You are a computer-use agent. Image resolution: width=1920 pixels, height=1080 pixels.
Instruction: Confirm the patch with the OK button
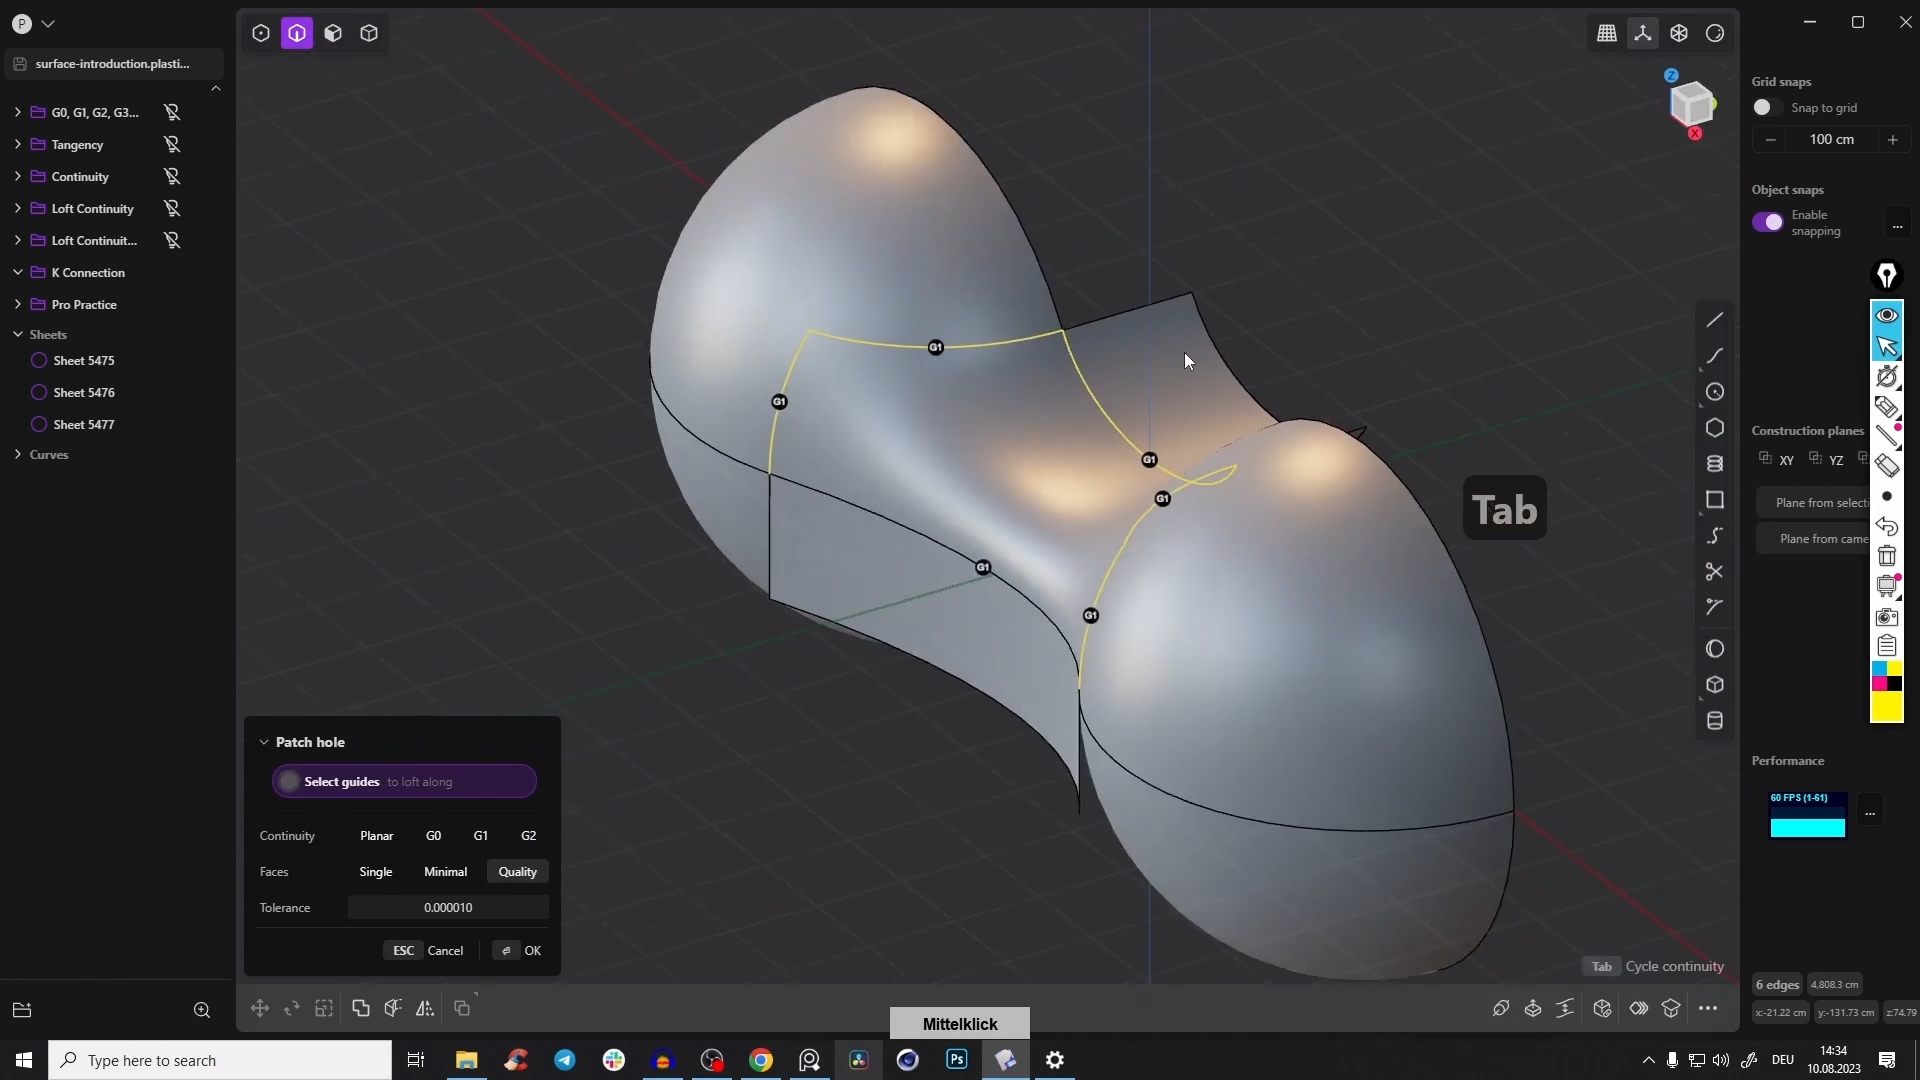530,950
